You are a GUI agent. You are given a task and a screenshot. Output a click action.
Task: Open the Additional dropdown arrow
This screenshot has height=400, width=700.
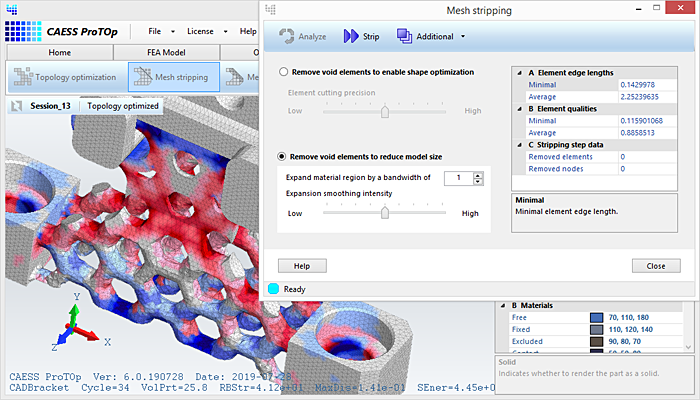pyautogui.click(x=463, y=37)
